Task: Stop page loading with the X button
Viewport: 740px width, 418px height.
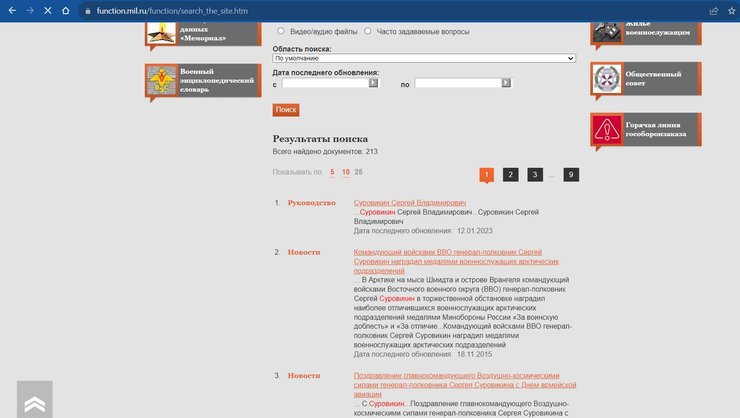Action: coord(48,10)
